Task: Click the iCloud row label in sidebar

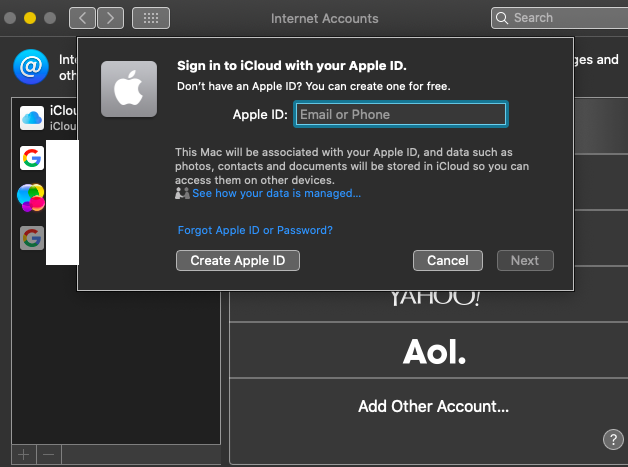Action: pyautogui.click(x=63, y=111)
